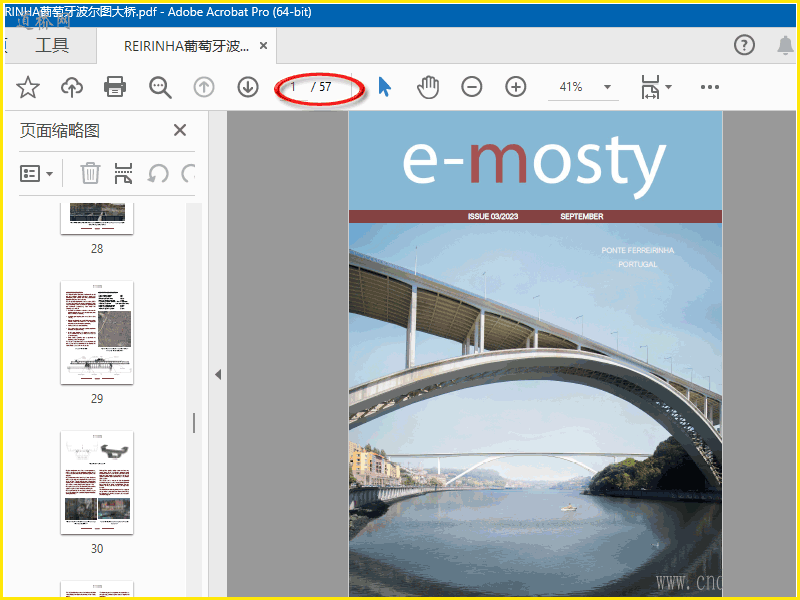Screen dimensions: 800x600
Task: Select page 29 thumbnail
Action: 97,333
